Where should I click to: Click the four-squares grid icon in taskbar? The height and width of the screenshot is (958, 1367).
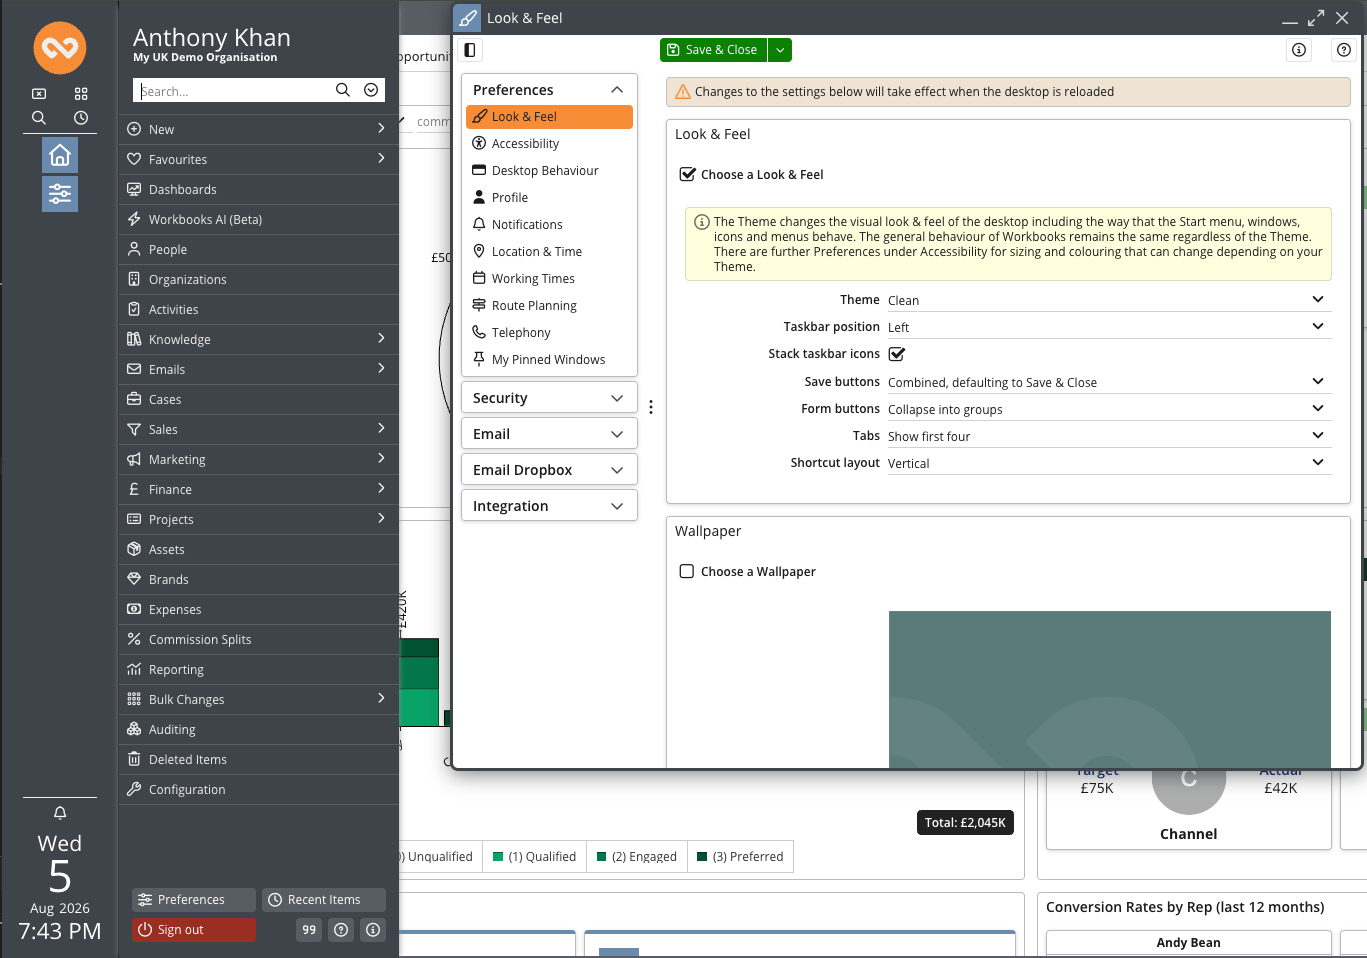click(81, 94)
